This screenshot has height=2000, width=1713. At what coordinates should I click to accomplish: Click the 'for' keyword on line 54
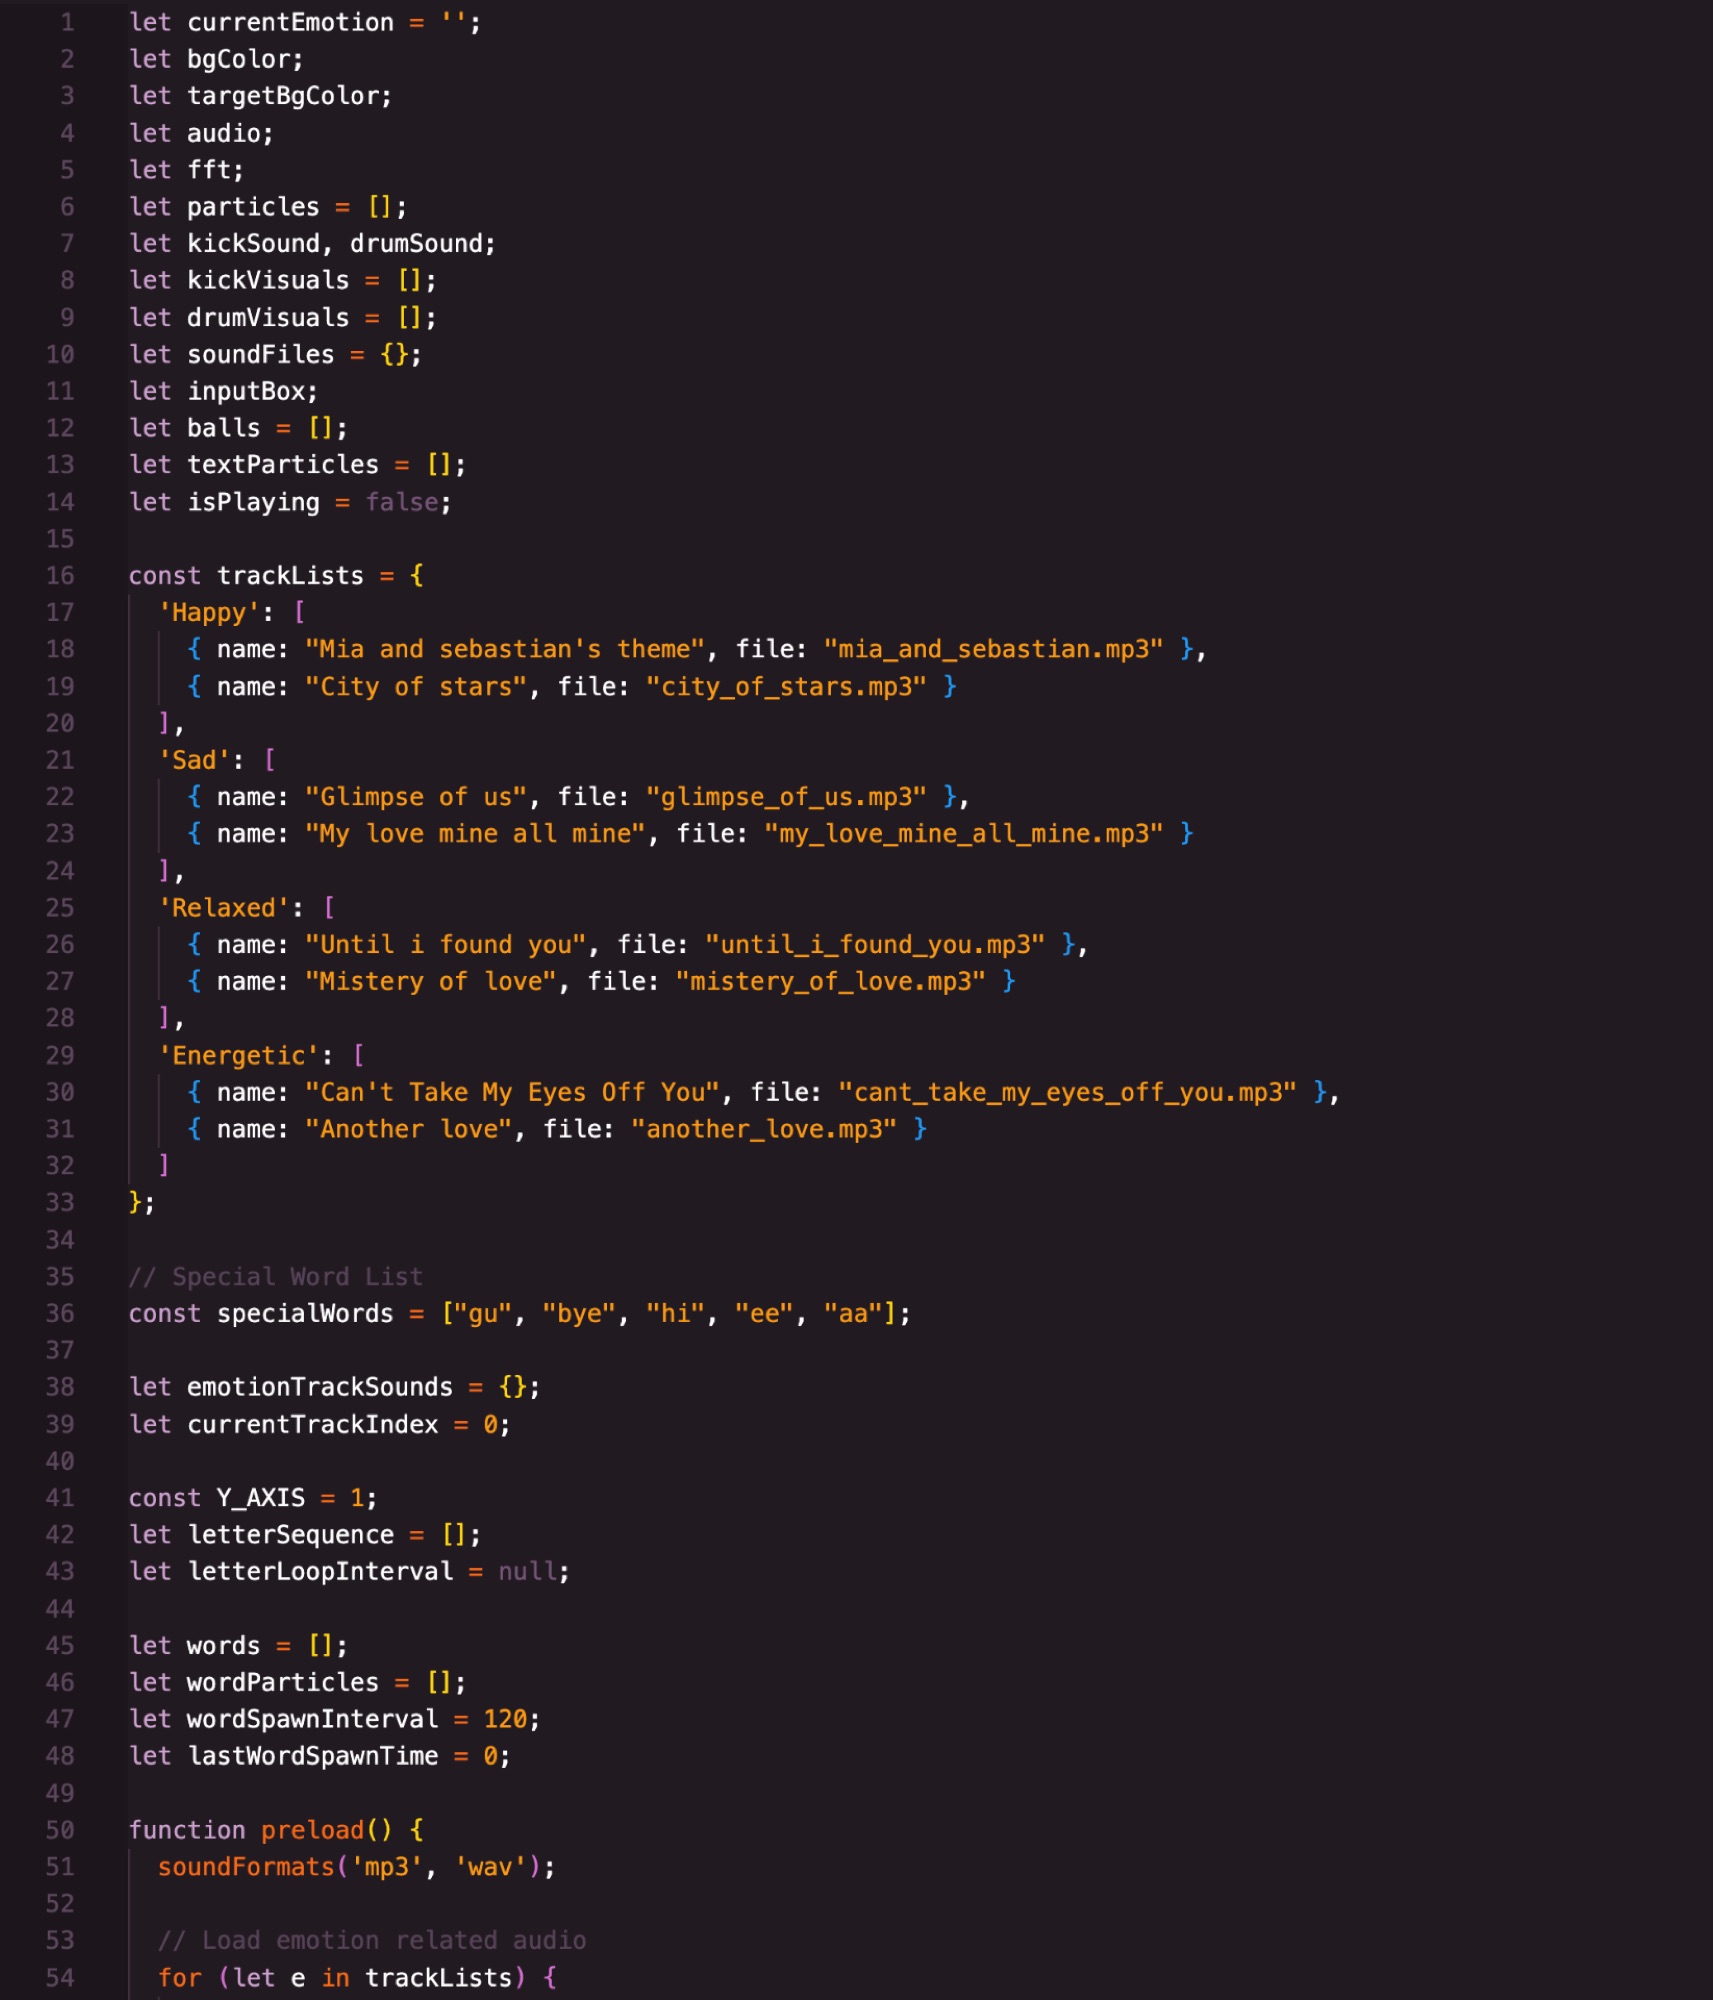(x=180, y=1978)
